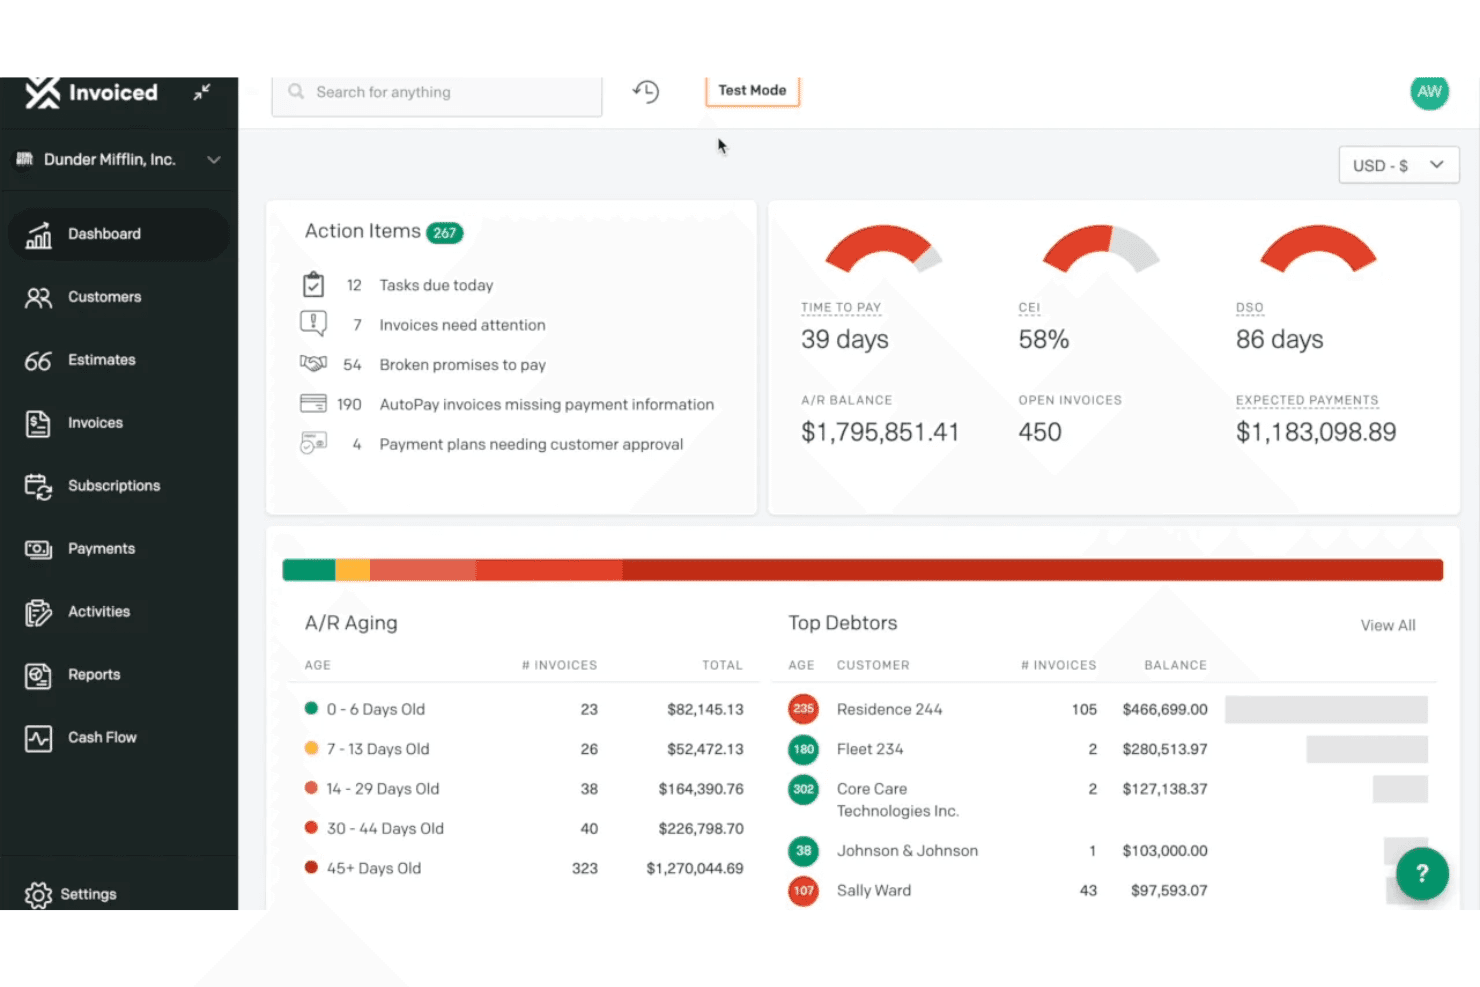Screen dimensions: 1480x987
Task: Open the AW user avatar menu
Action: (x=1429, y=92)
